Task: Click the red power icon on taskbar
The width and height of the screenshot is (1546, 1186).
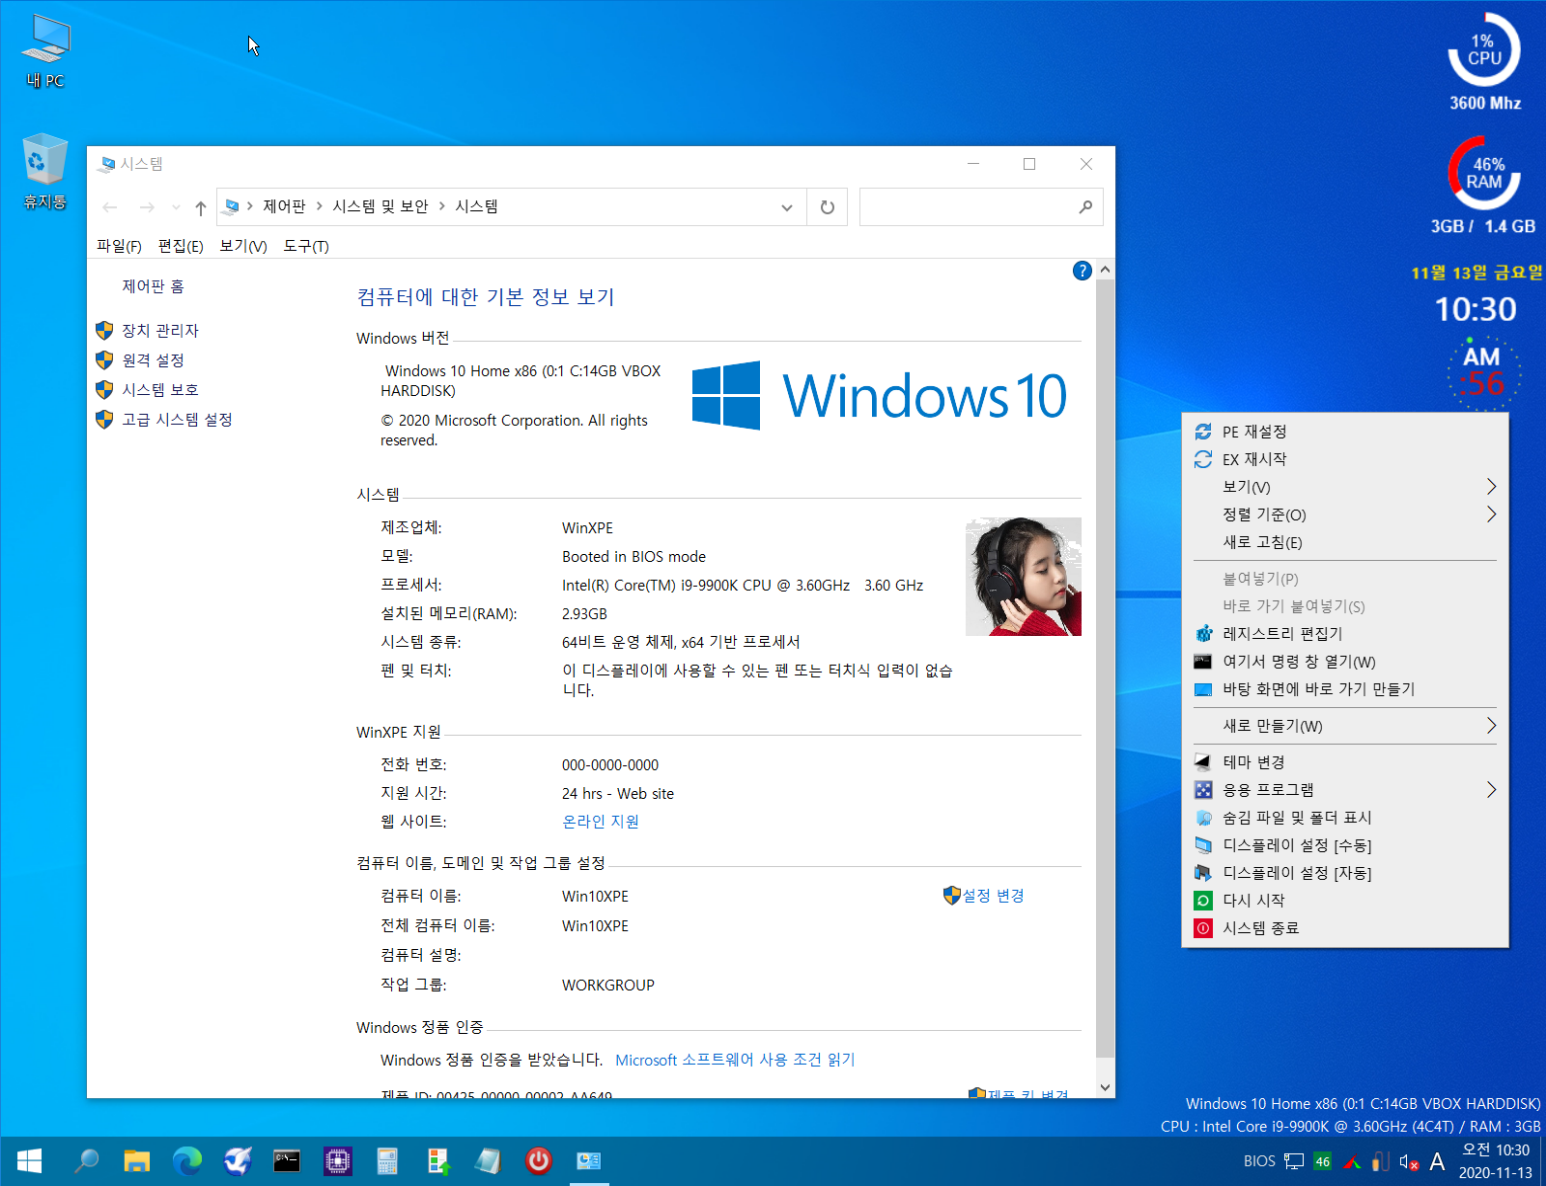Action: (x=538, y=1161)
